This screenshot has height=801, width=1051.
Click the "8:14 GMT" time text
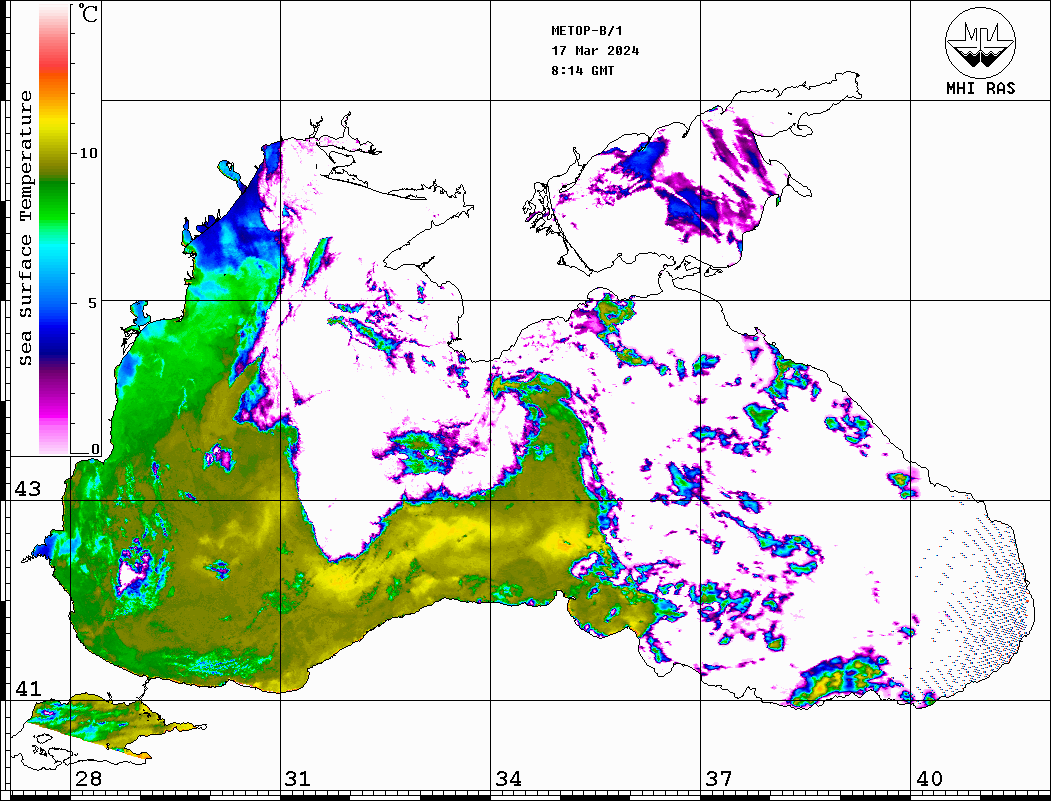click(x=582, y=70)
